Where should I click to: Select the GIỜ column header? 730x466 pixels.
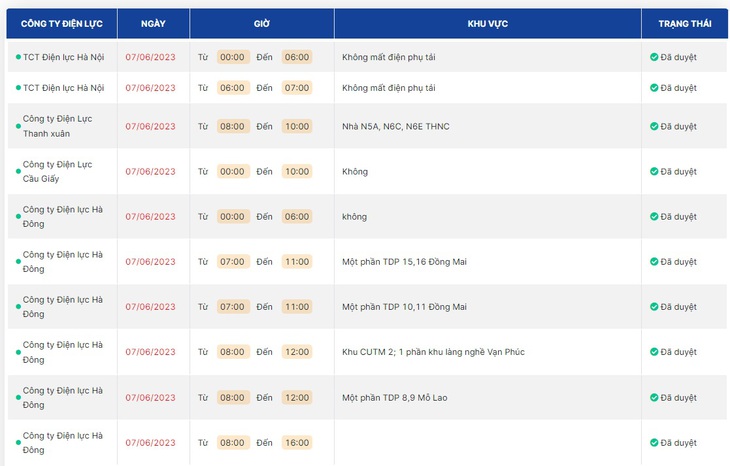pos(262,23)
